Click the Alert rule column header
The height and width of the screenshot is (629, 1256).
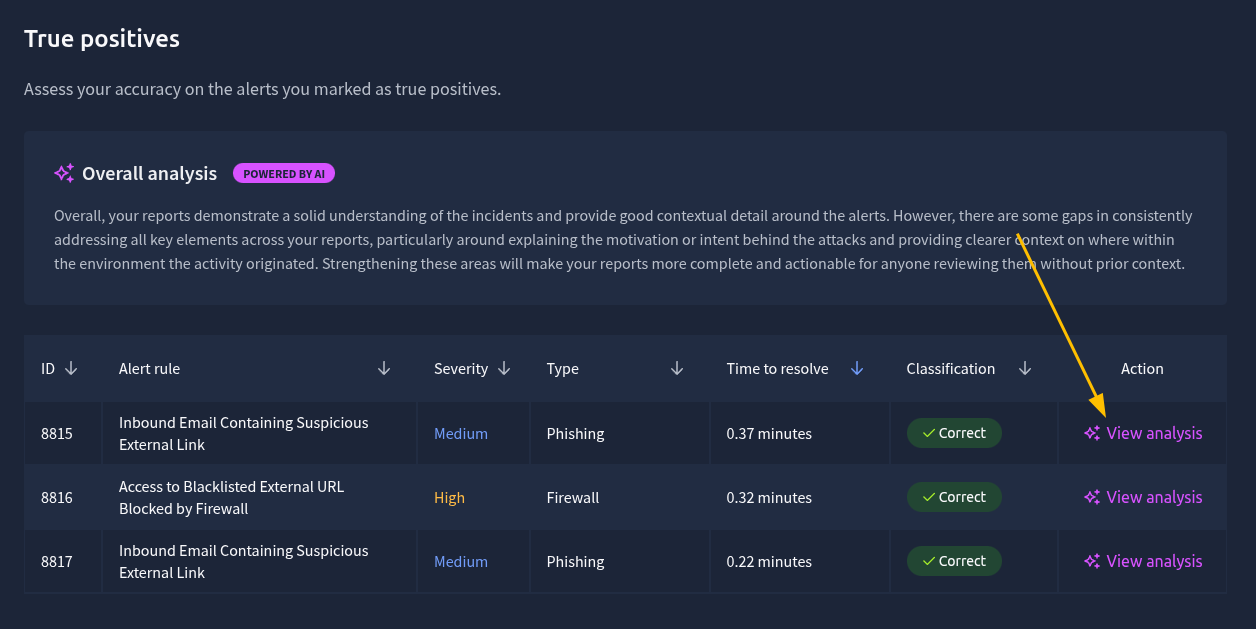(150, 369)
